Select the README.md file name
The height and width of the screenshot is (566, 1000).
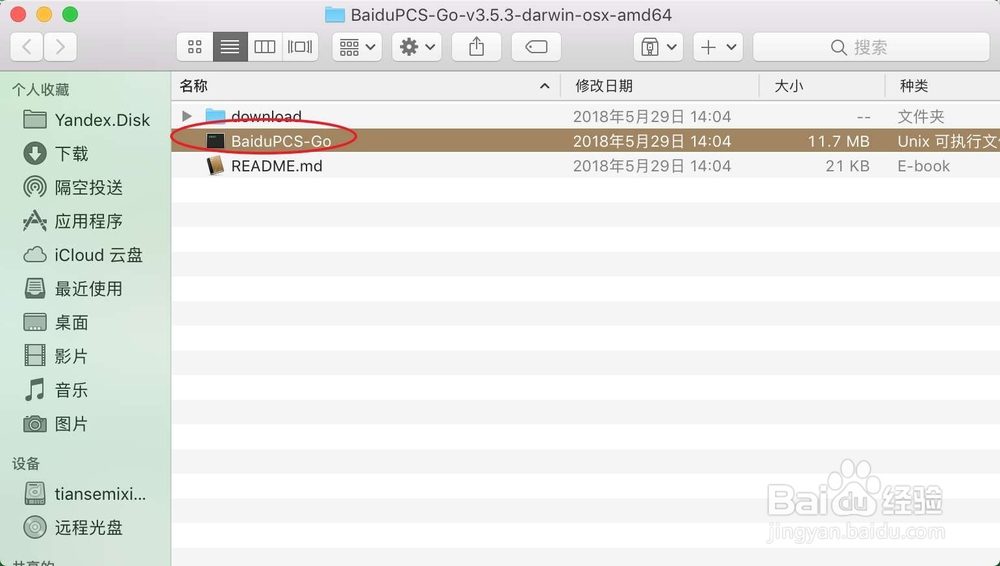[277, 166]
